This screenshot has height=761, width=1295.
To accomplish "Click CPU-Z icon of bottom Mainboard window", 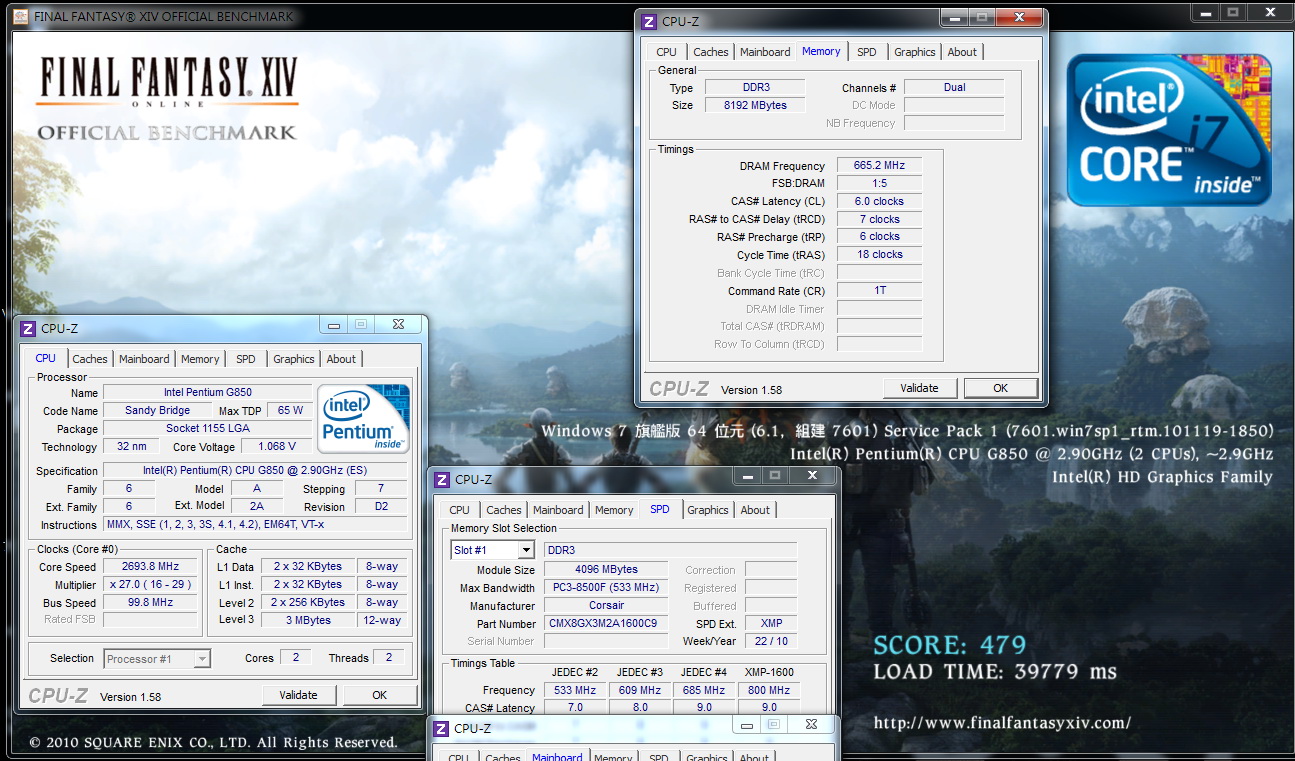I will coord(441,728).
